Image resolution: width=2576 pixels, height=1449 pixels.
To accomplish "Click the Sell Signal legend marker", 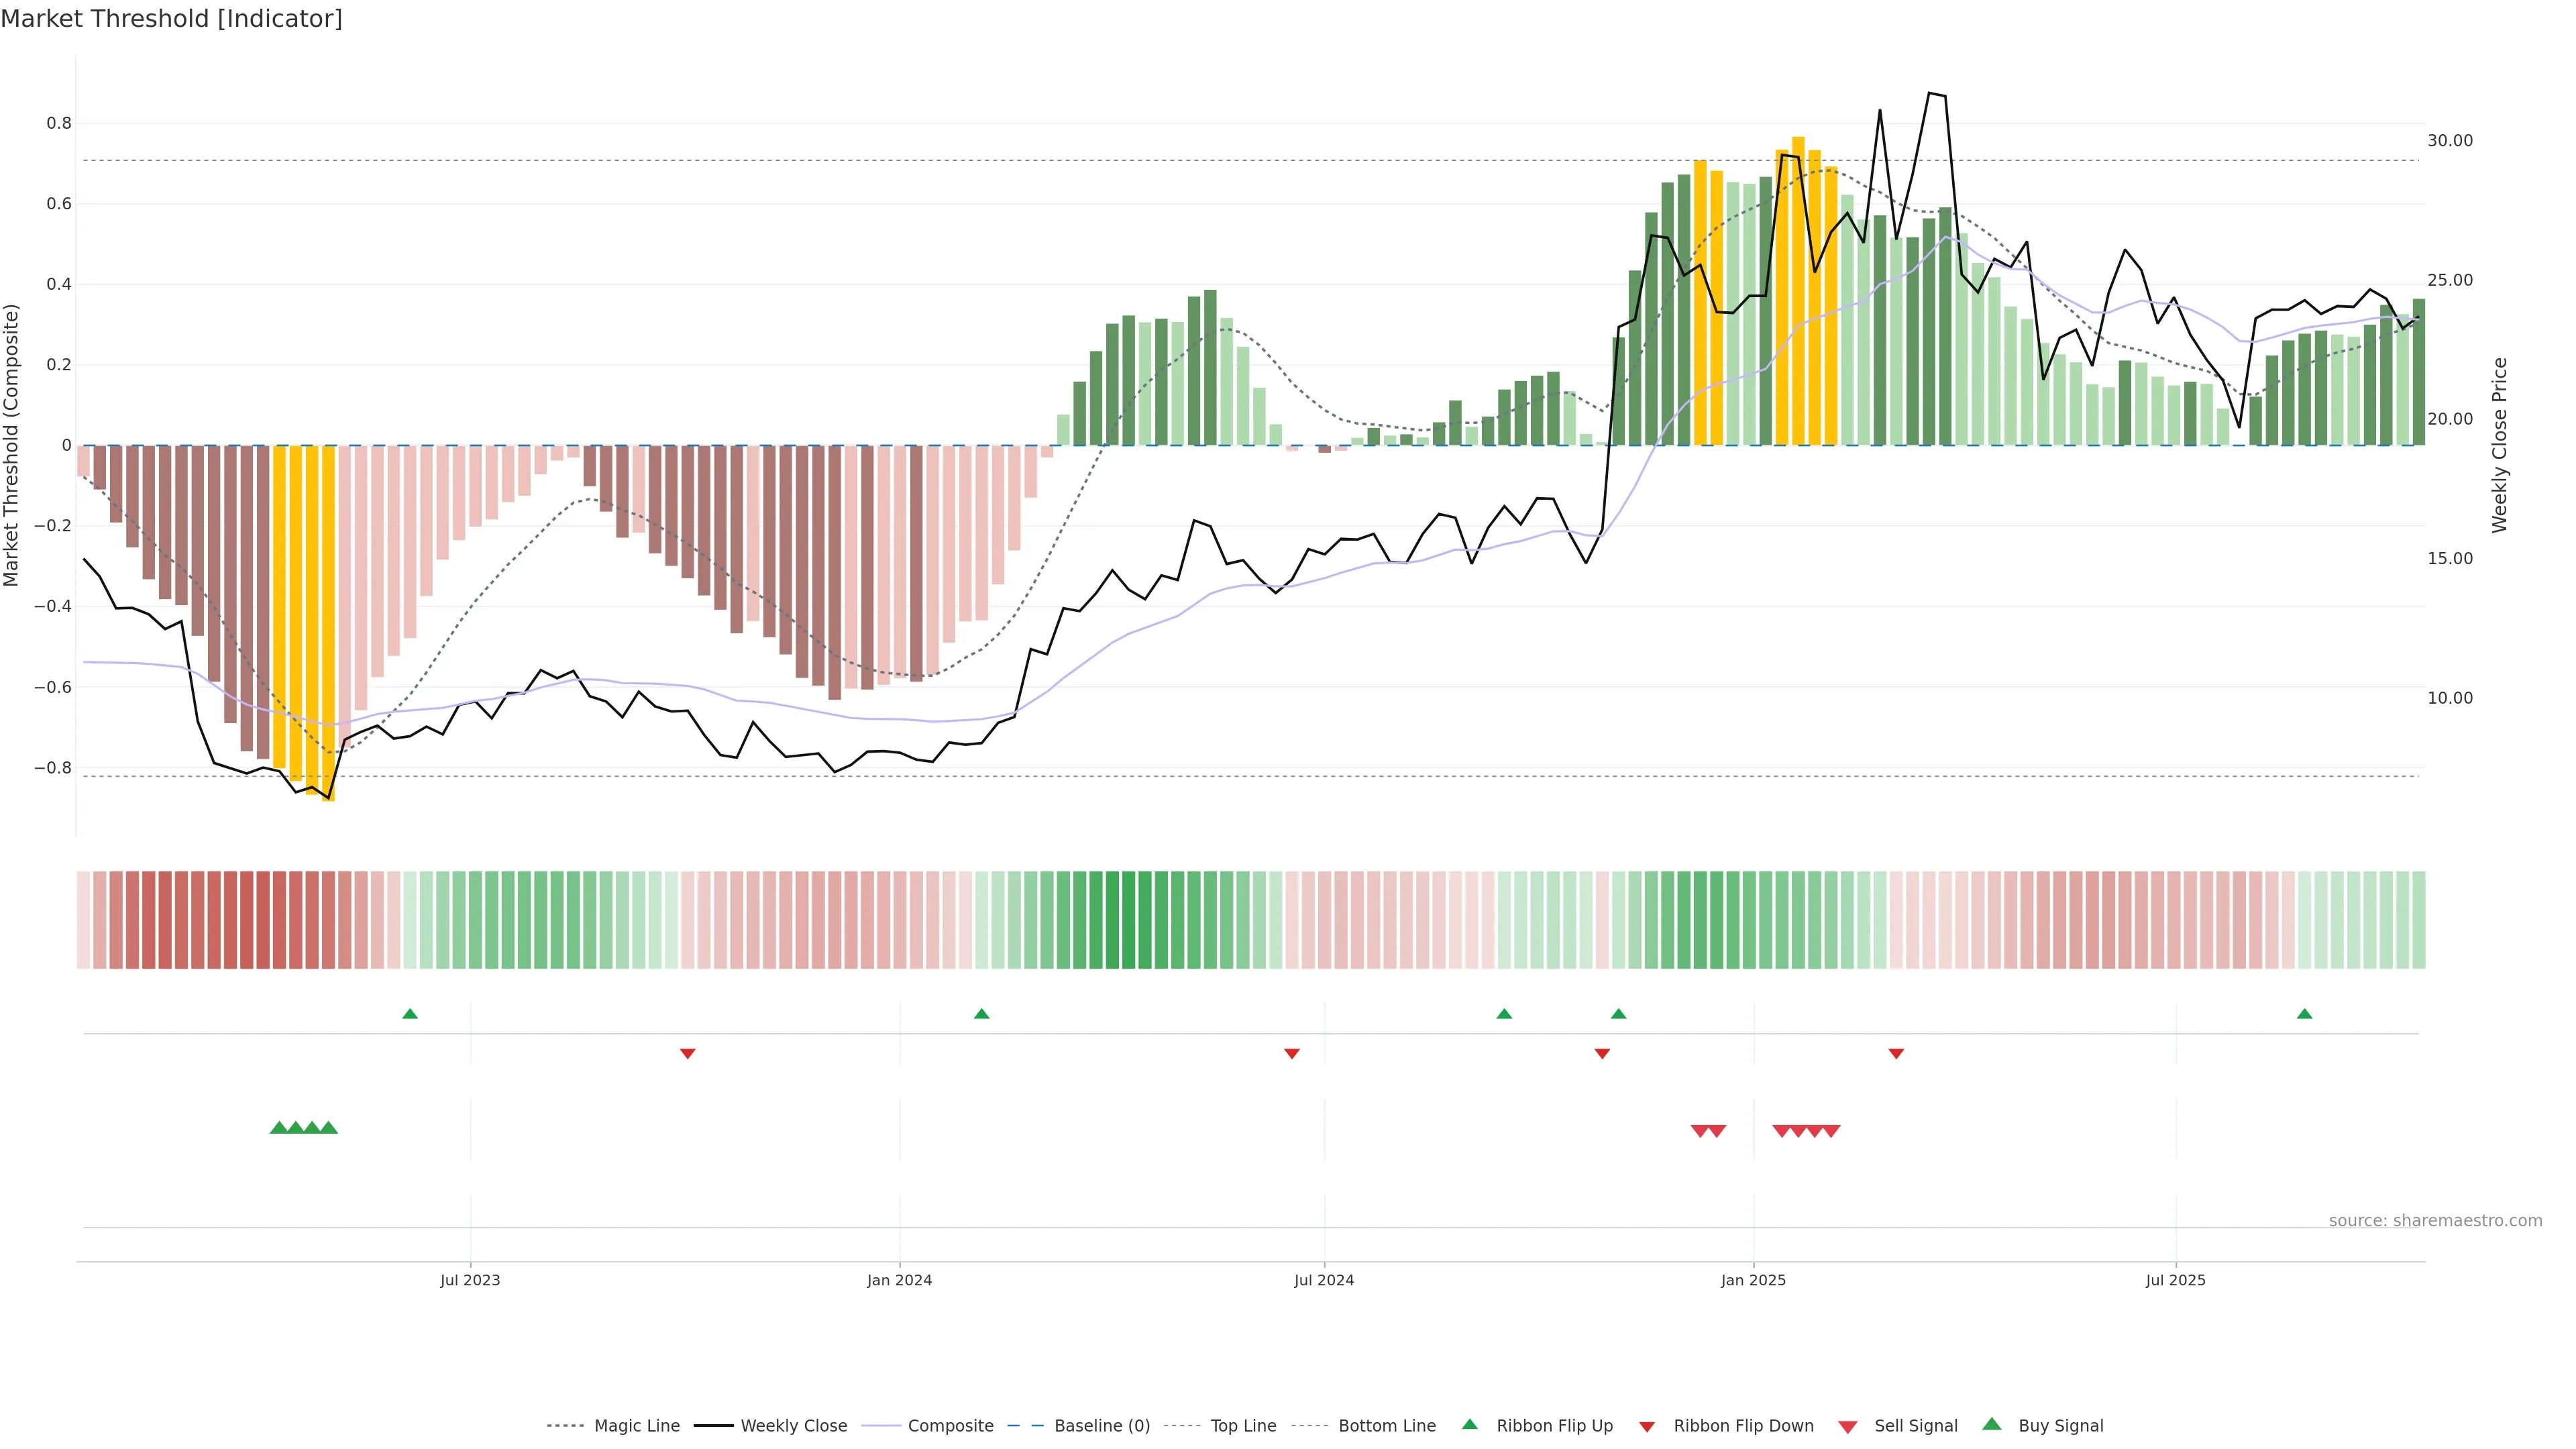I will (1848, 1427).
